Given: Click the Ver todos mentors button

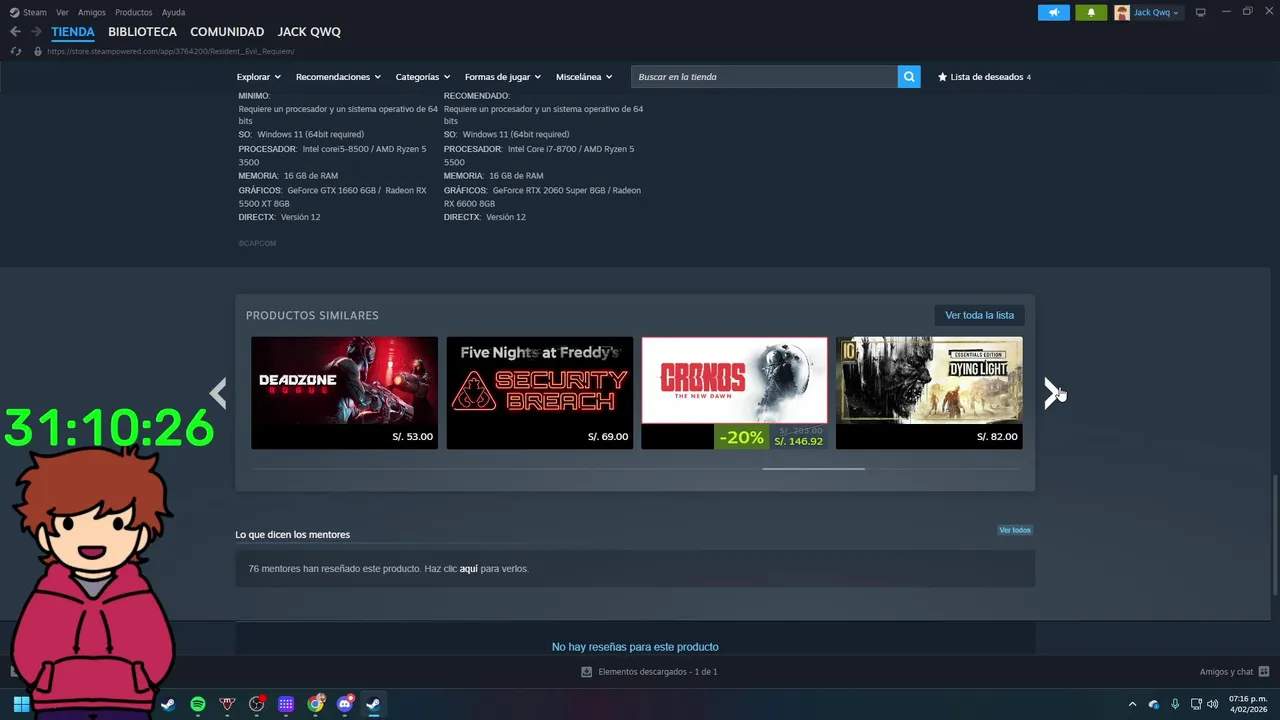Looking at the screenshot, I should point(1014,530).
